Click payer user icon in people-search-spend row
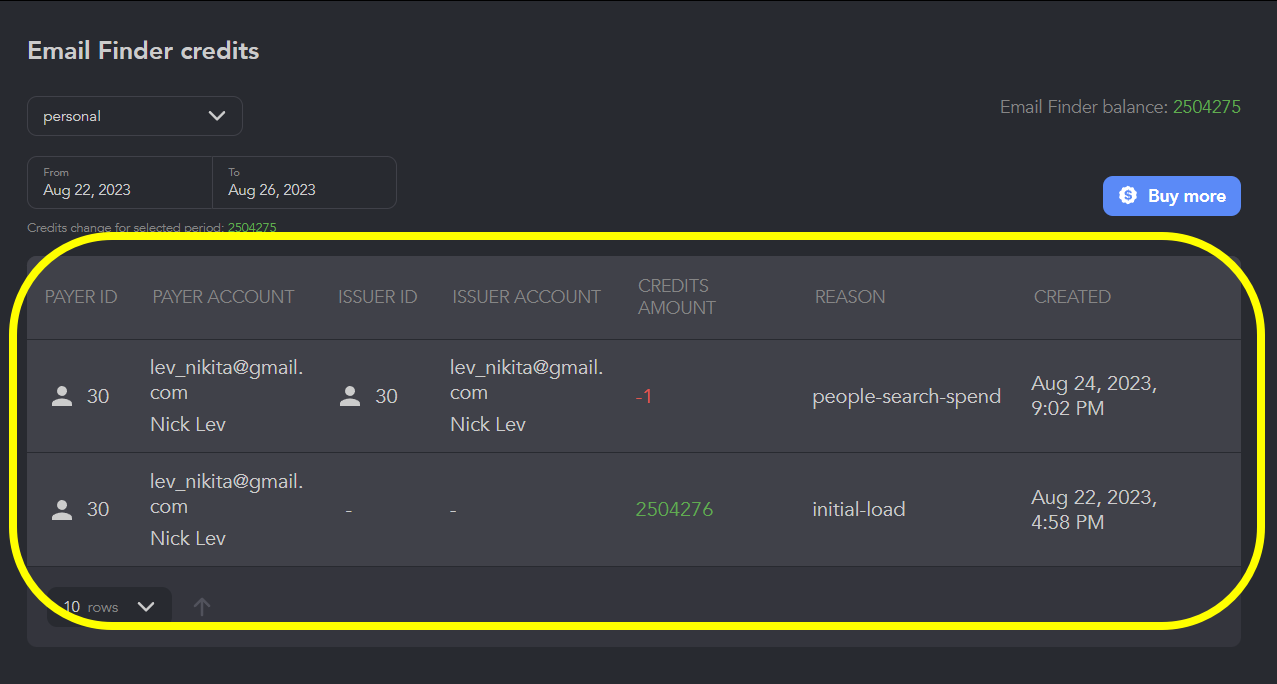Viewport: 1277px width, 684px height. click(x=62, y=396)
